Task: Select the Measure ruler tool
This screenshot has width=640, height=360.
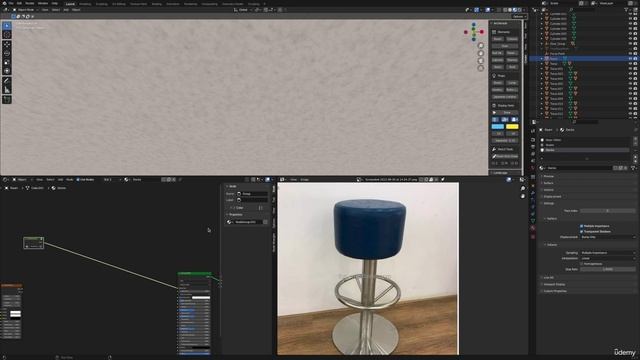Action: (x=7, y=90)
